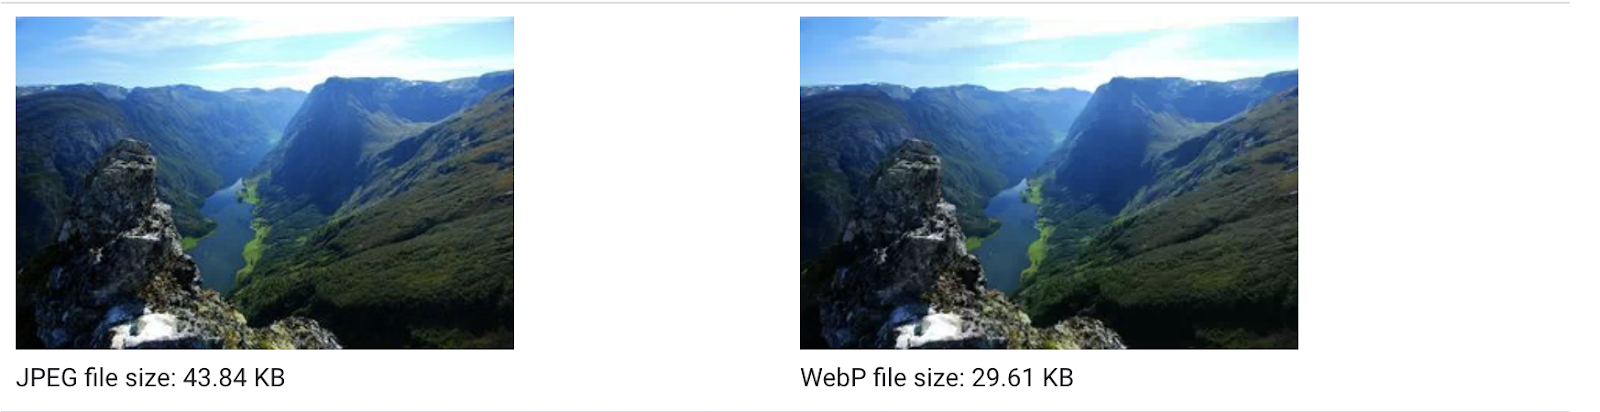The width and height of the screenshot is (1600, 412).
Task: Select the 'WebP file size: 29.61 KB' caption
Action: pyautogui.click(x=937, y=378)
